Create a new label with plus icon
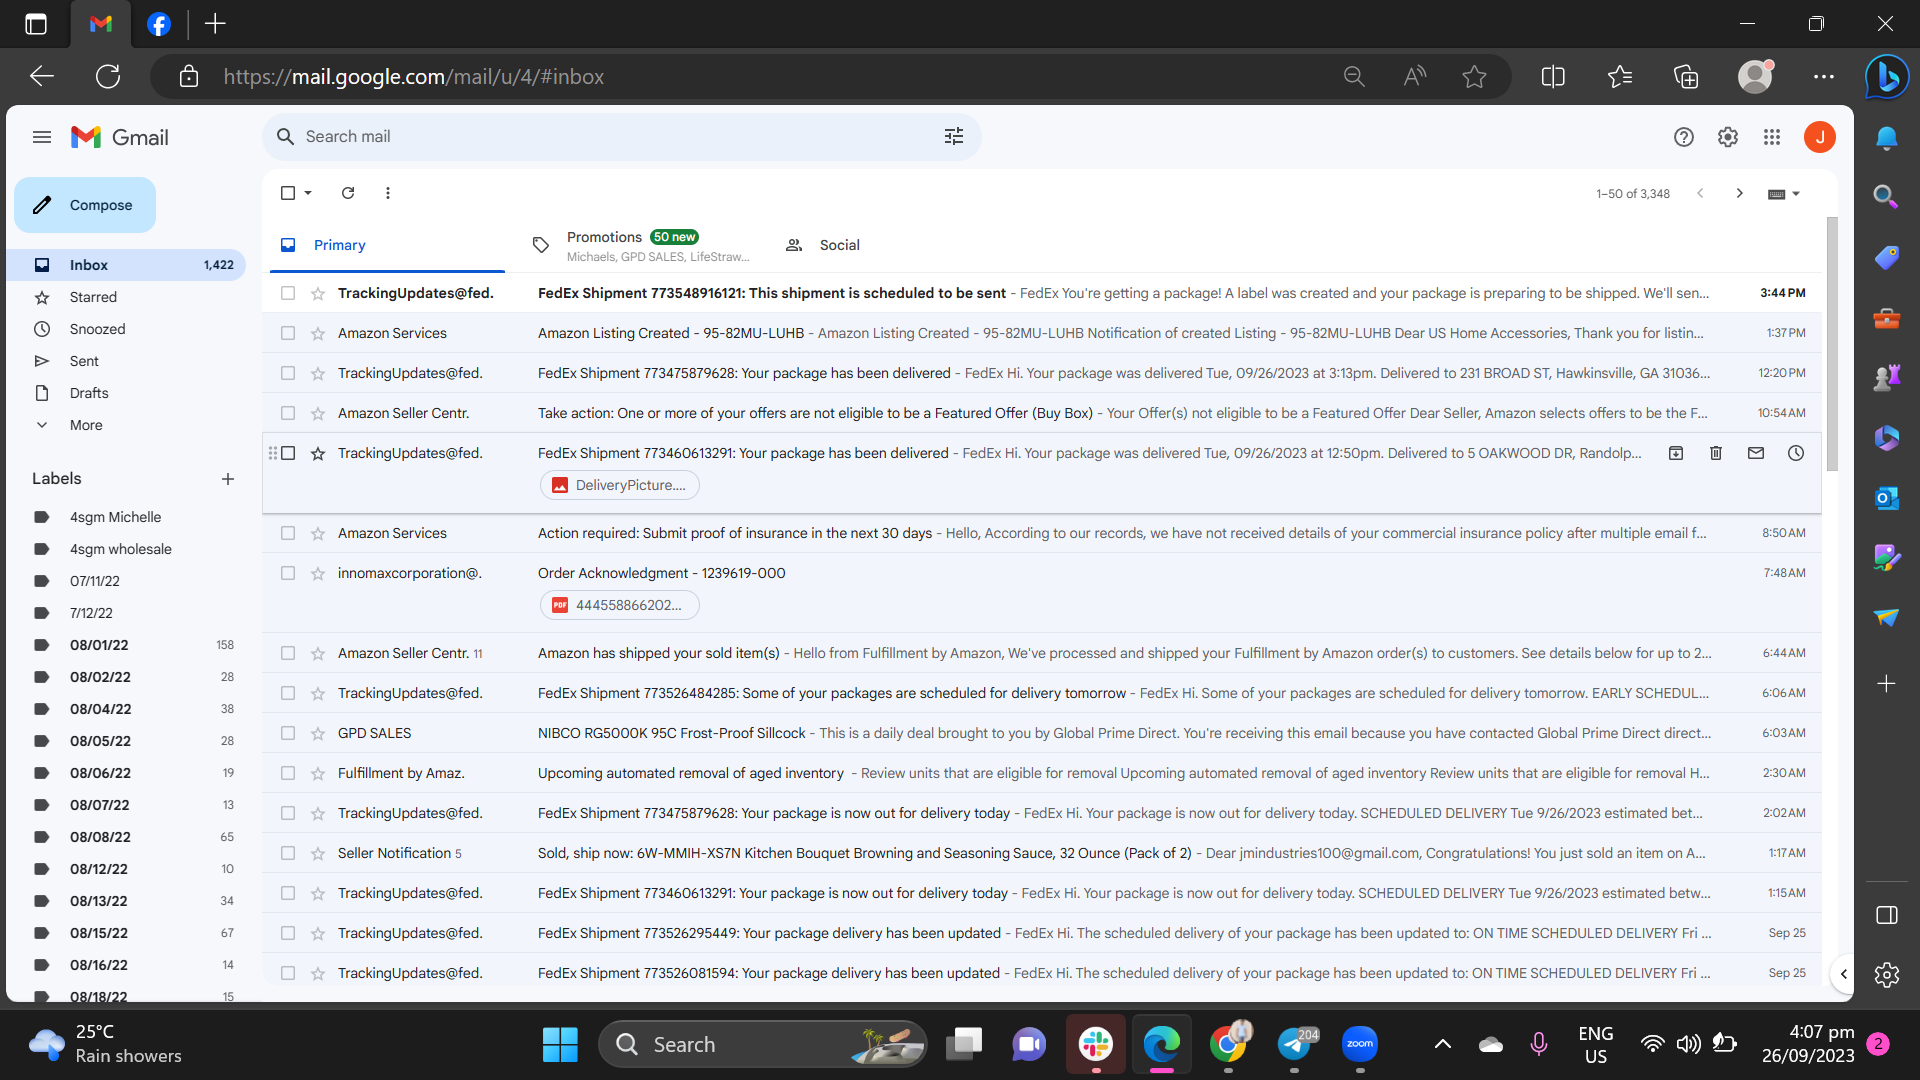 coord(228,479)
